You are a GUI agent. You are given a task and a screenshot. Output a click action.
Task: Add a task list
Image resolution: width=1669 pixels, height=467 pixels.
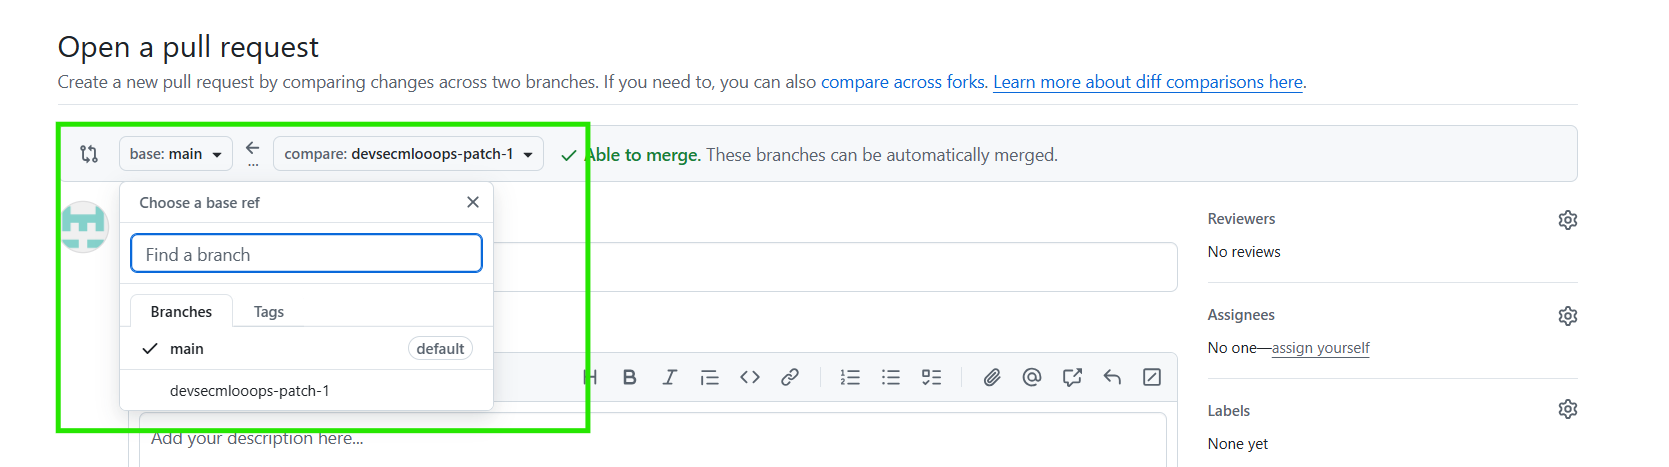pos(931,377)
